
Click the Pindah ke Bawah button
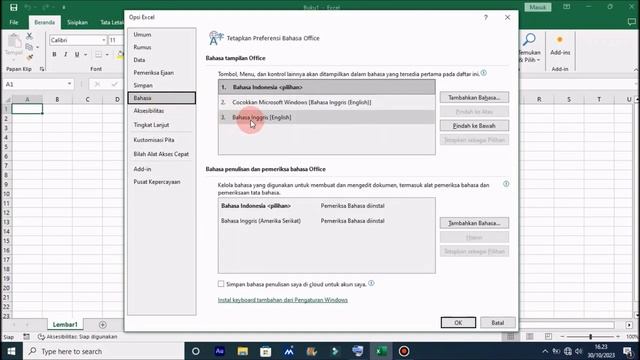474,126
